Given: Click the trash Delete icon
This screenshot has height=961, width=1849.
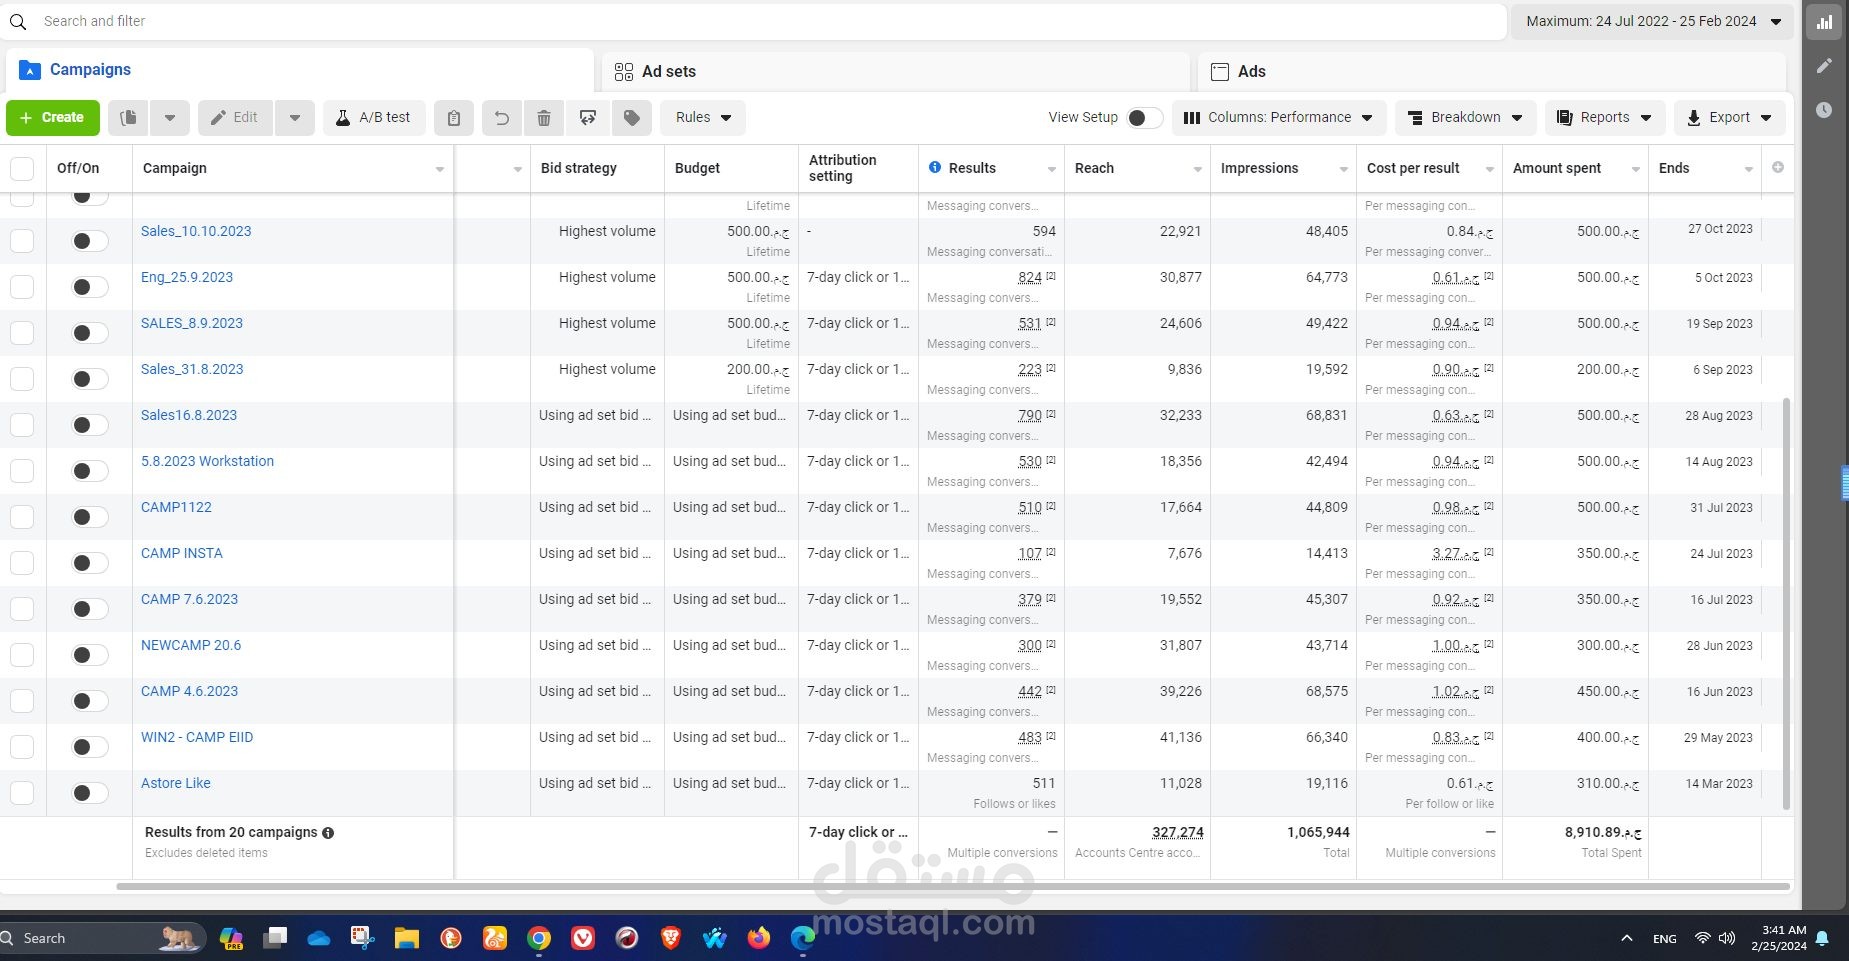Looking at the screenshot, I should tap(544, 118).
